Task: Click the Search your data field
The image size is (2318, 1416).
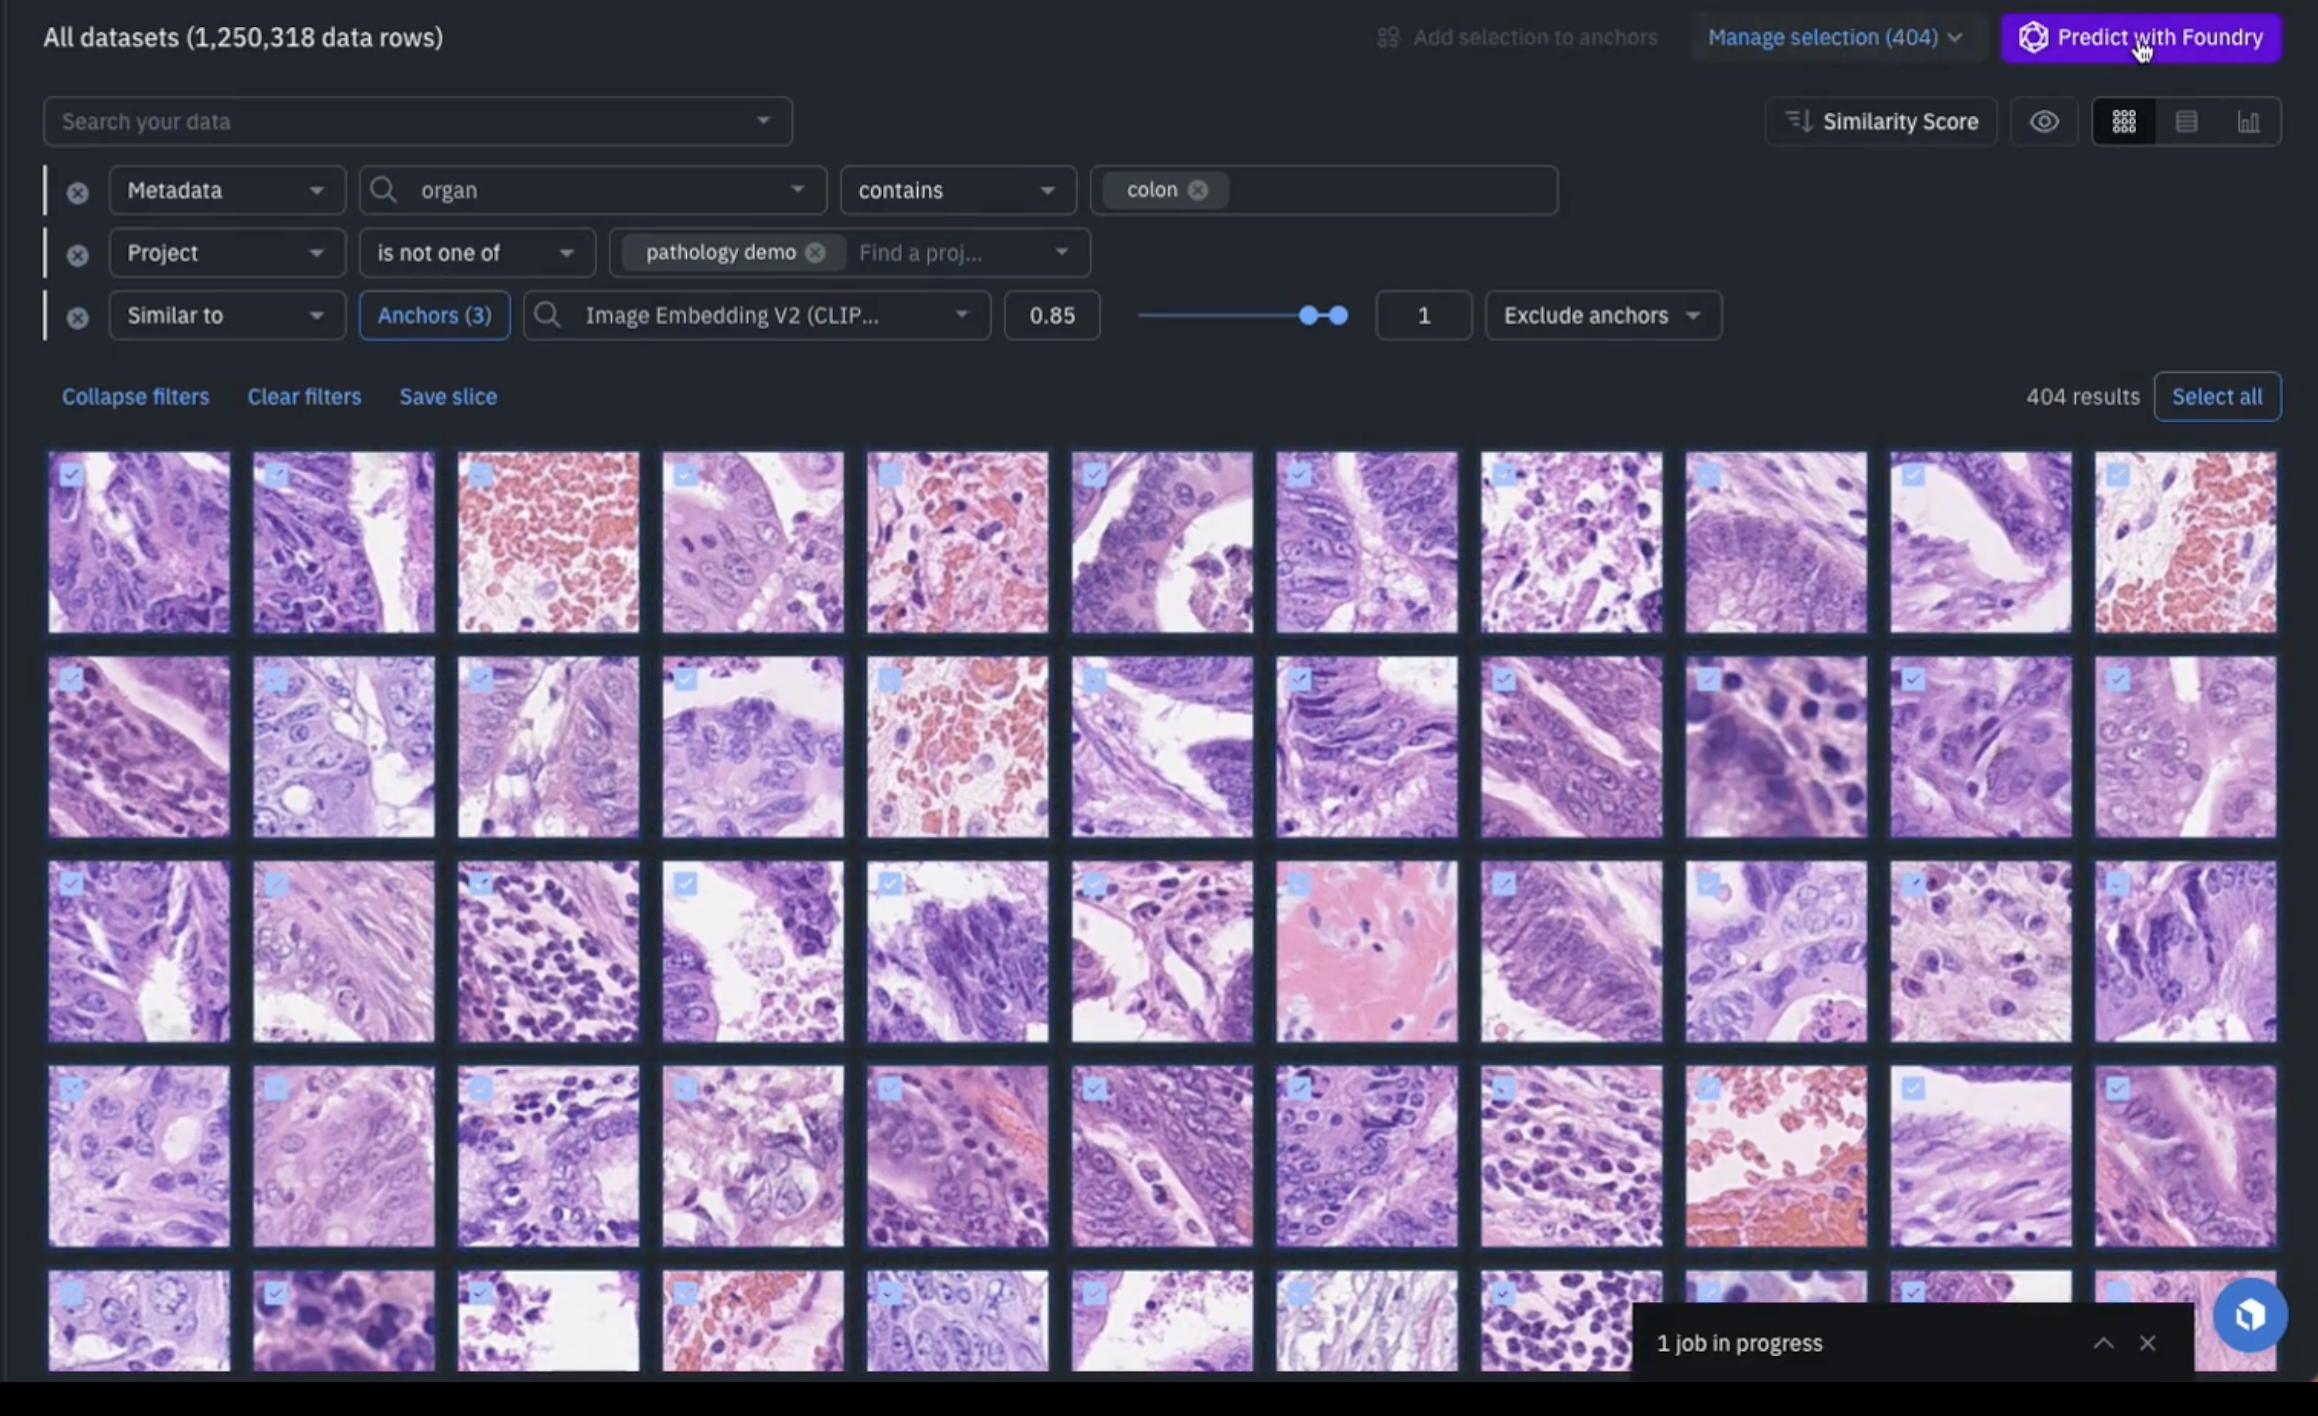Action: tap(400, 122)
